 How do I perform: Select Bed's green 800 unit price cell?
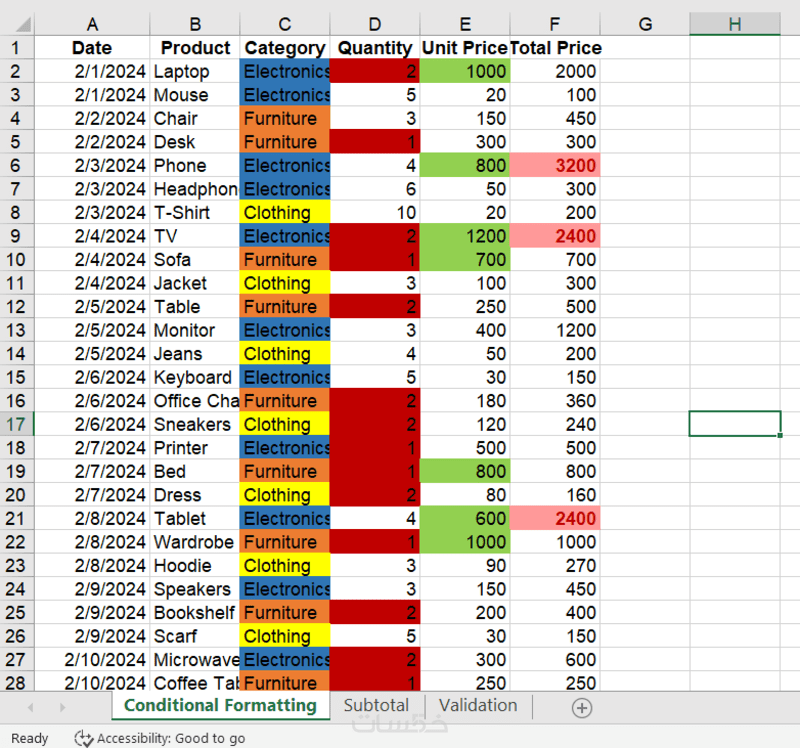pyautogui.click(x=465, y=471)
